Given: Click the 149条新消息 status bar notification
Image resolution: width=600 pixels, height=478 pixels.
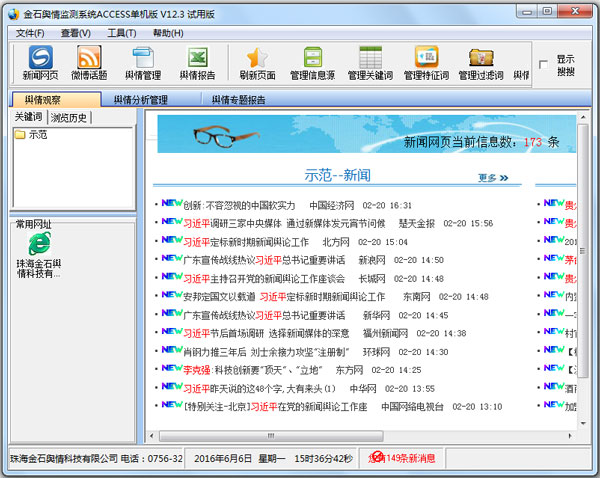Looking at the screenshot, I should (403, 458).
